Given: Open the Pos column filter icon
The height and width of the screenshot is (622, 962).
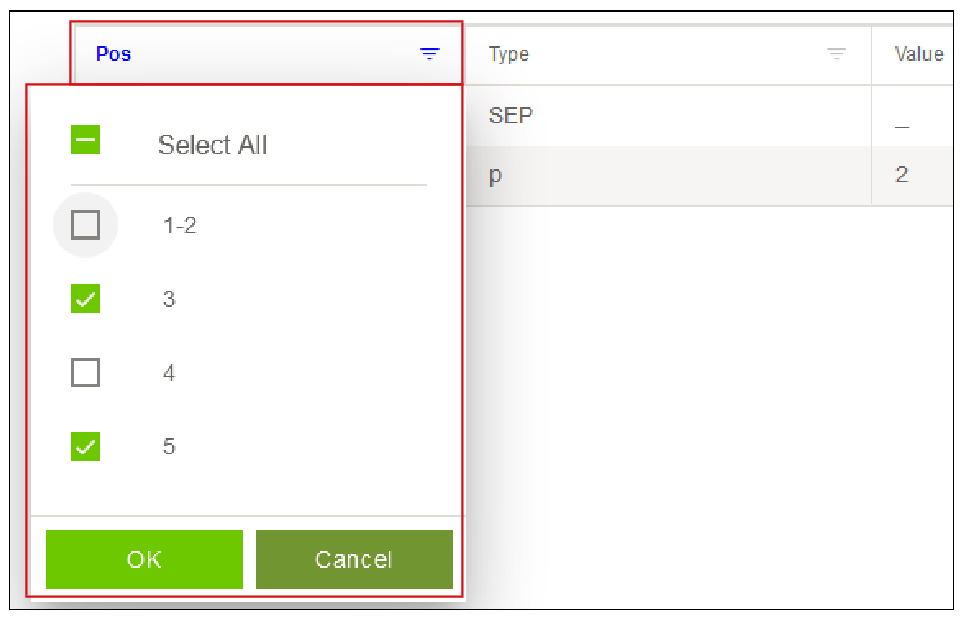Looking at the screenshot, I should click(429, 54).
